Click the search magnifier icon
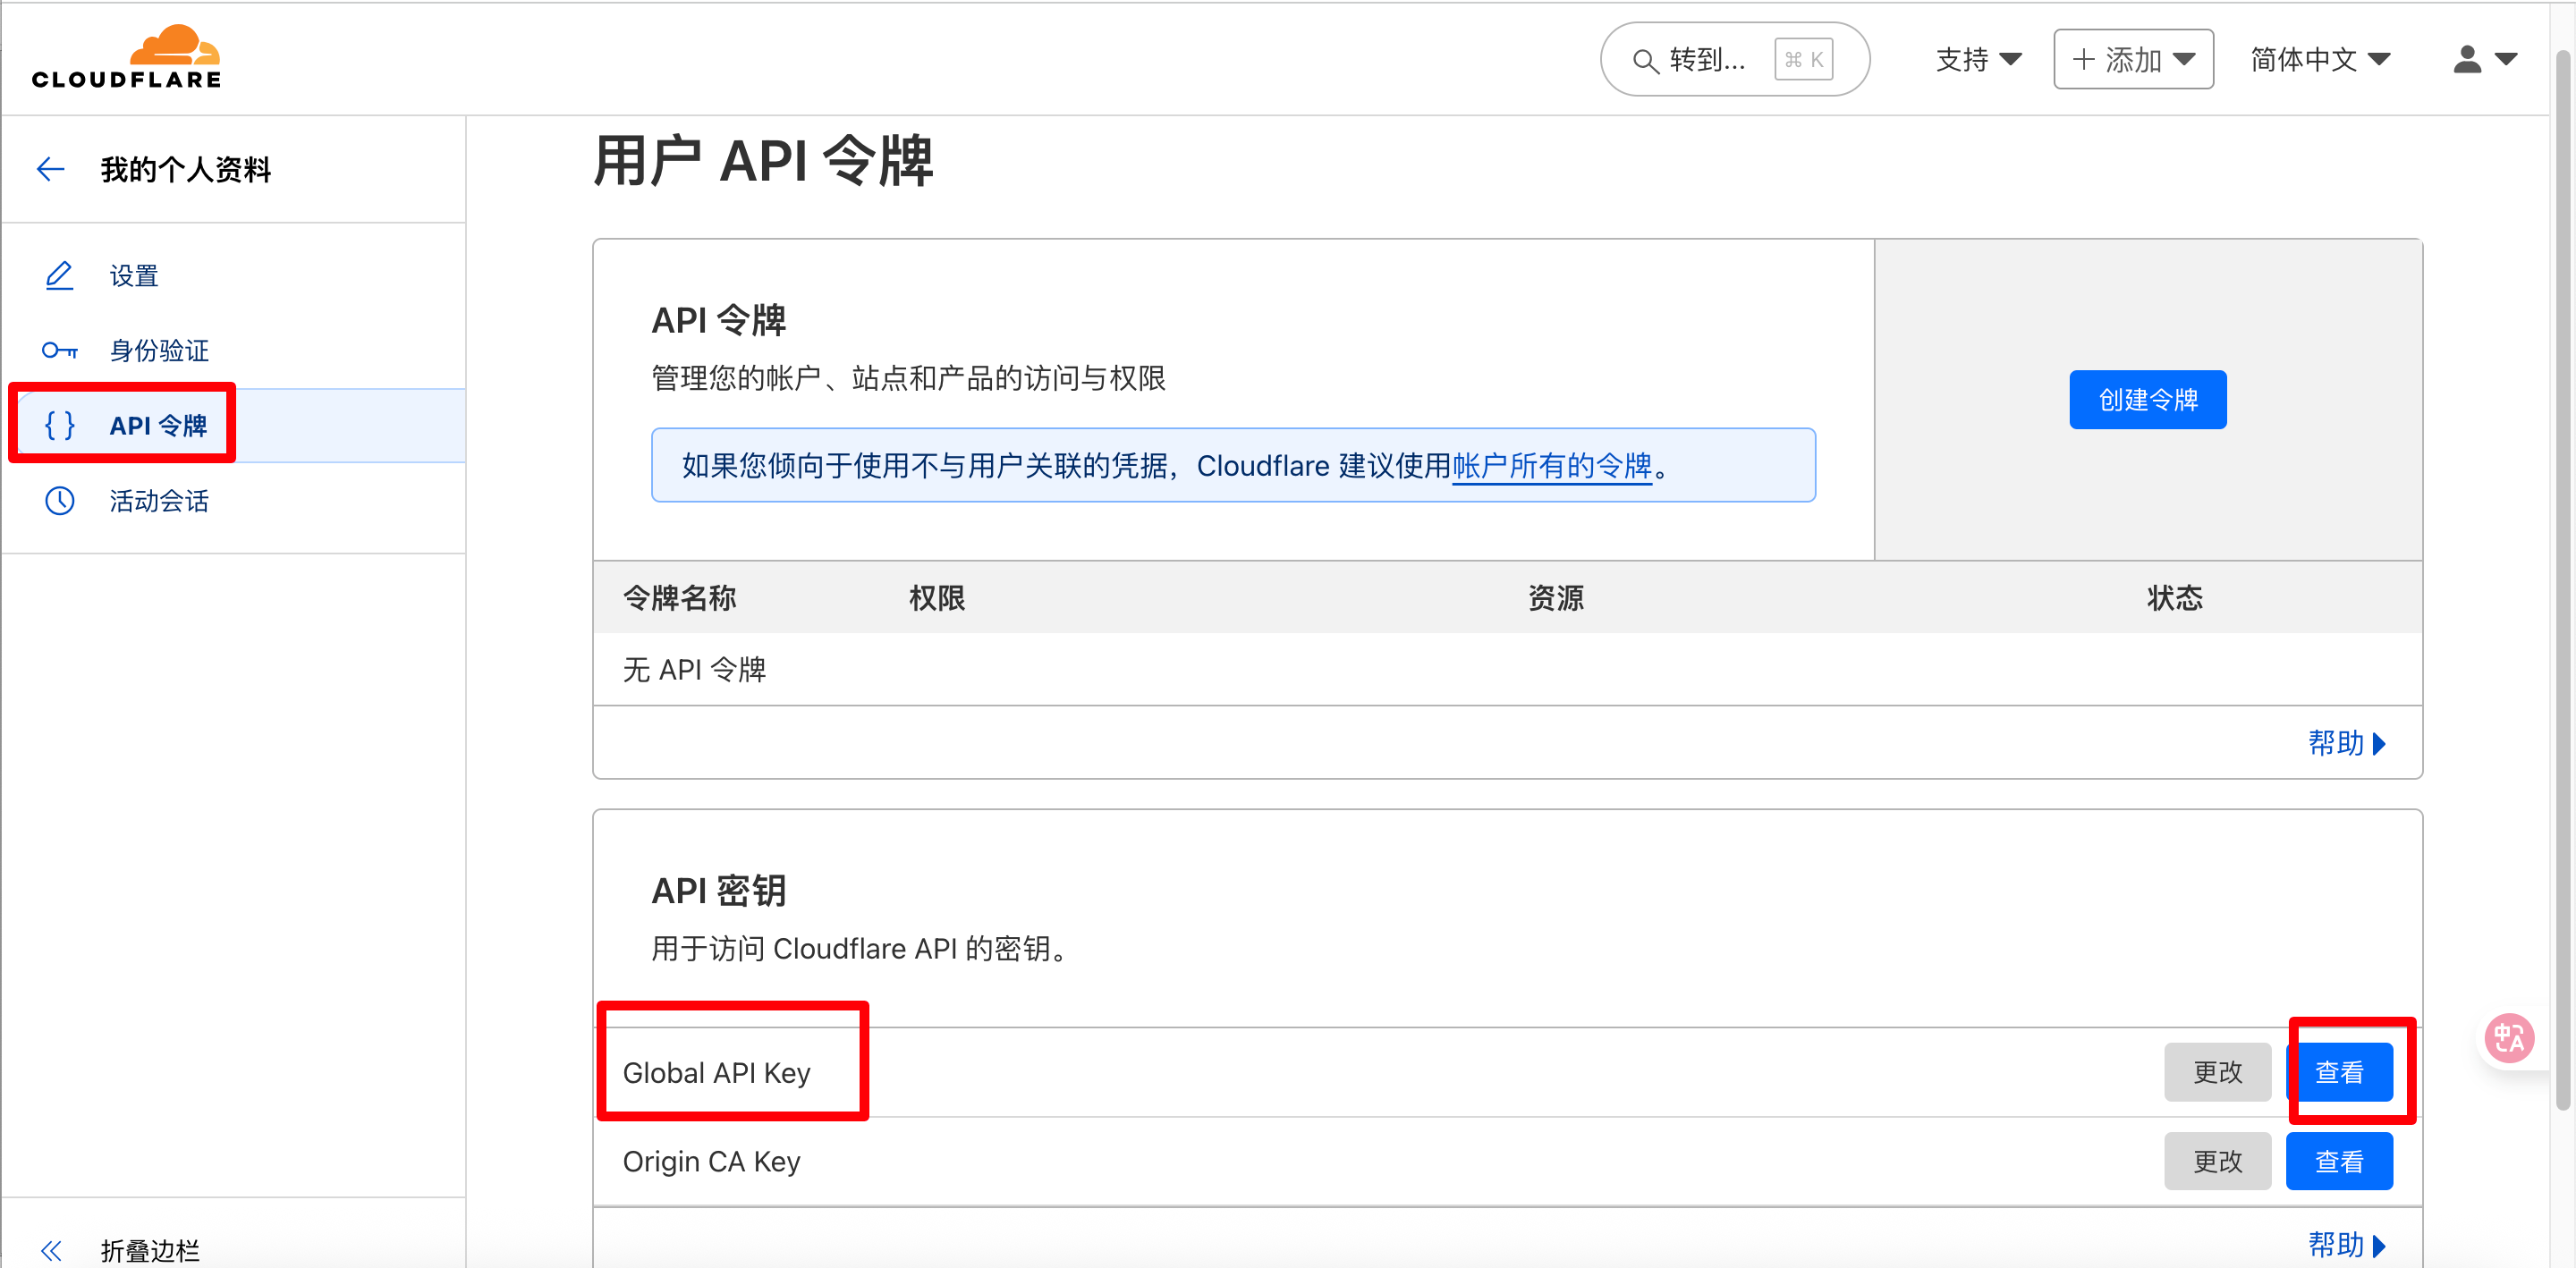Viewport: 2576px width, 1268px height. [1644, 61]
